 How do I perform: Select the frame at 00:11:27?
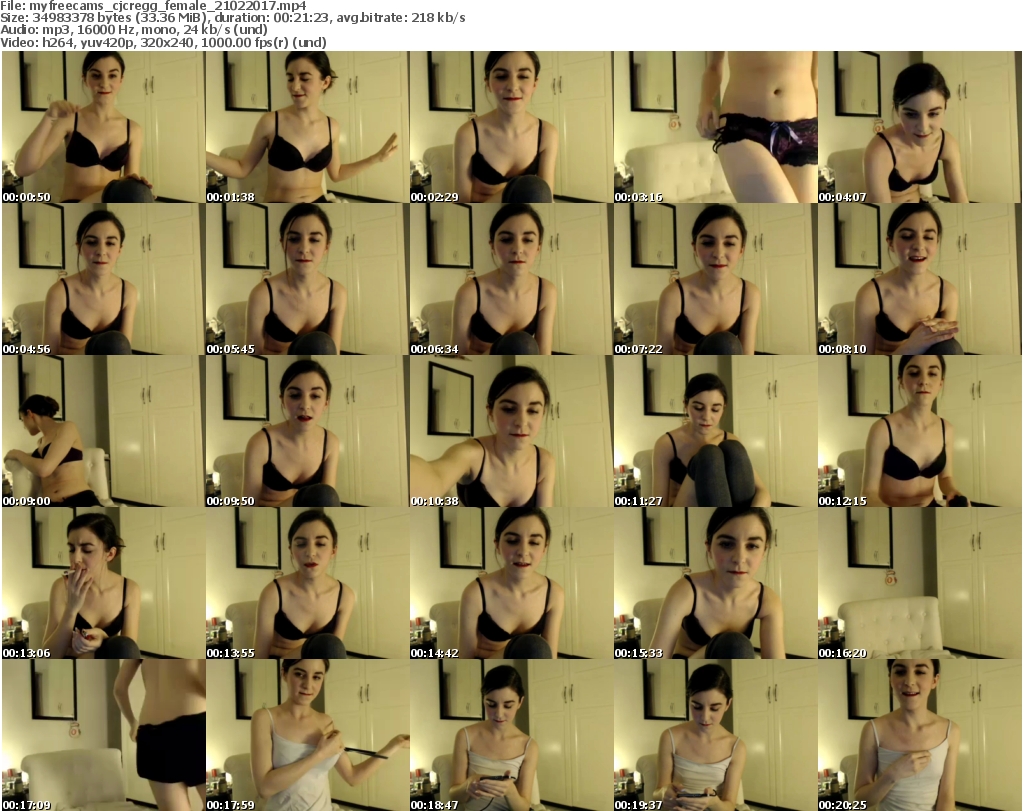click(x=715, y=432)
